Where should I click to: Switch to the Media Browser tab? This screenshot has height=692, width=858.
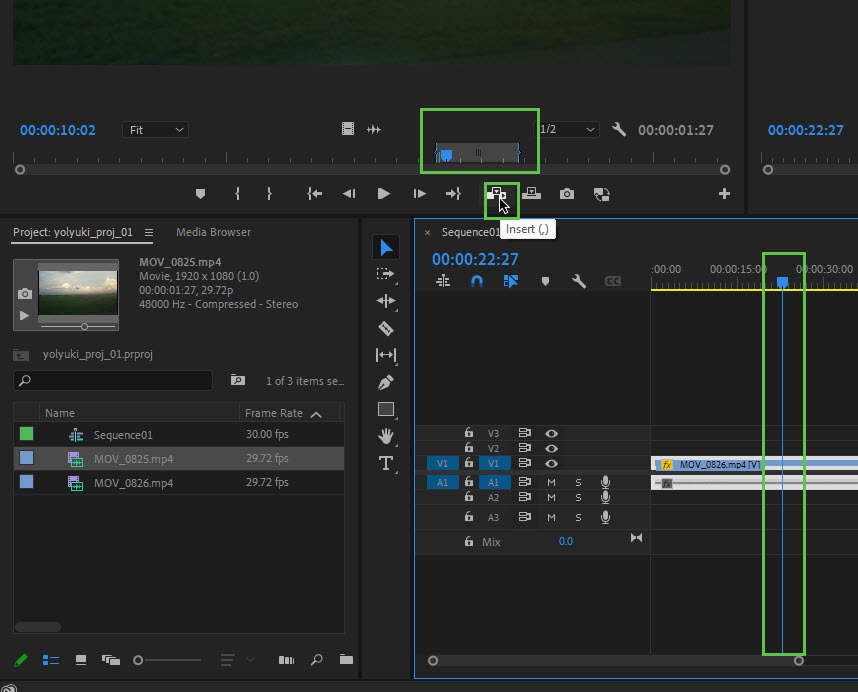(x=213, y=232)
